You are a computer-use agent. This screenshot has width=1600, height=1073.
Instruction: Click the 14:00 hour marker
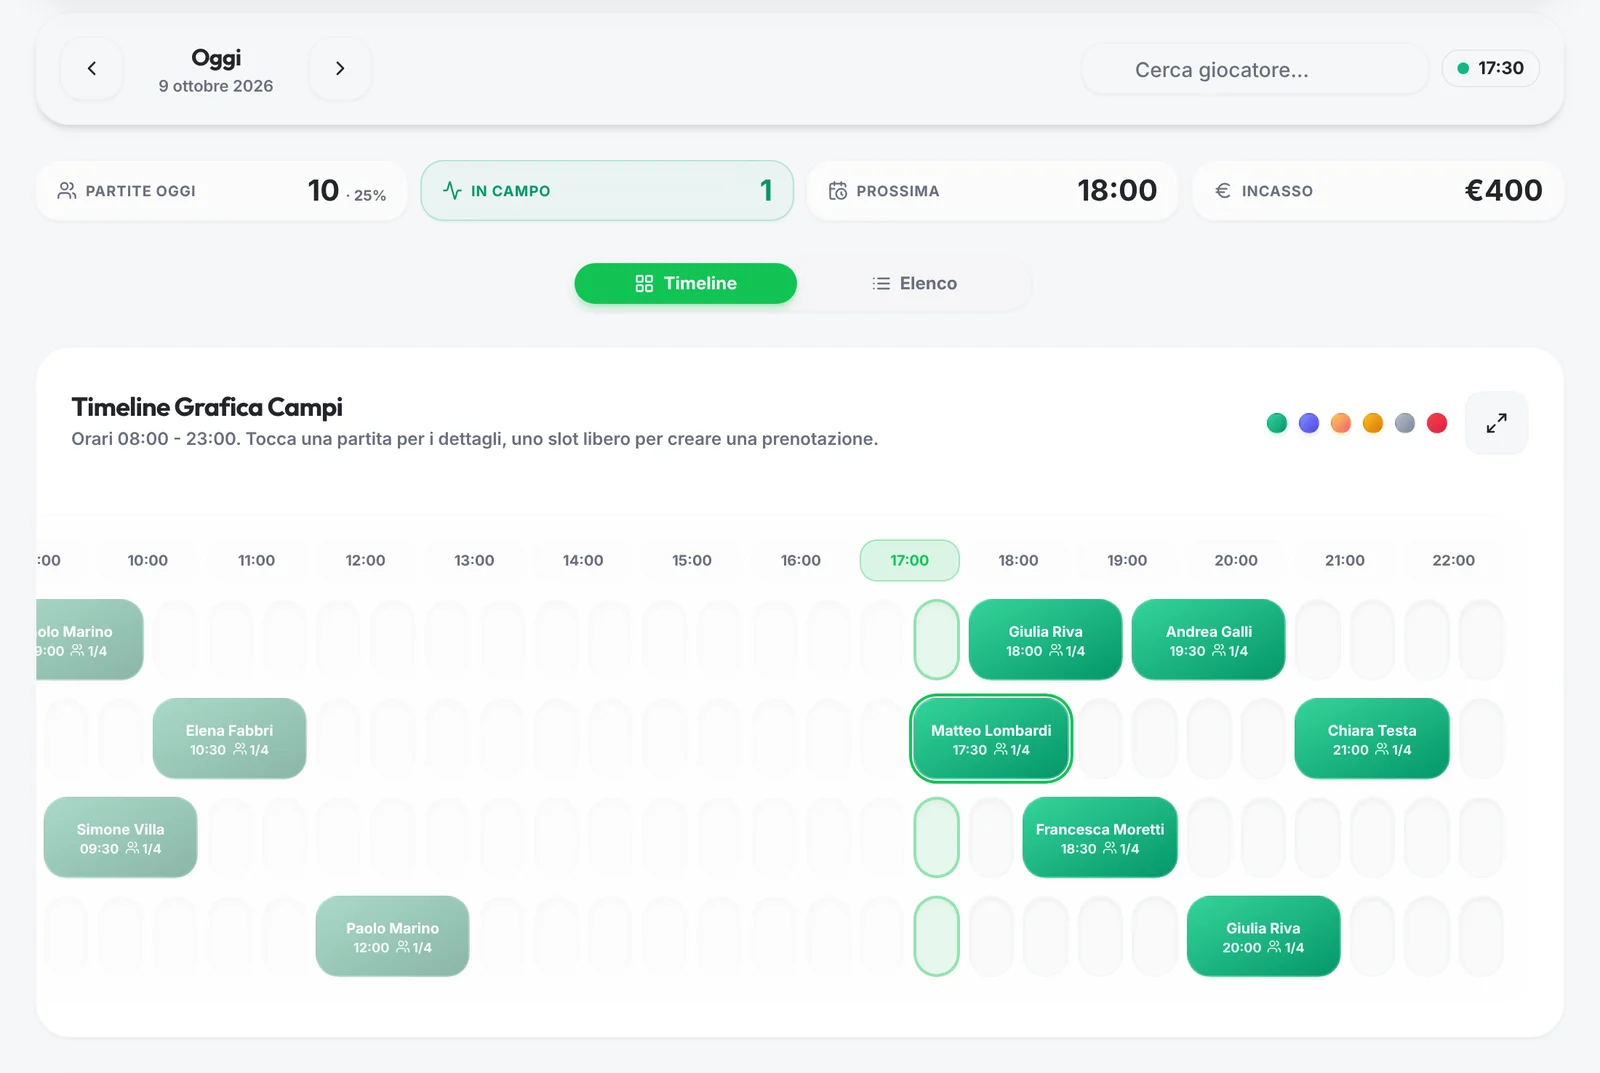583,560
